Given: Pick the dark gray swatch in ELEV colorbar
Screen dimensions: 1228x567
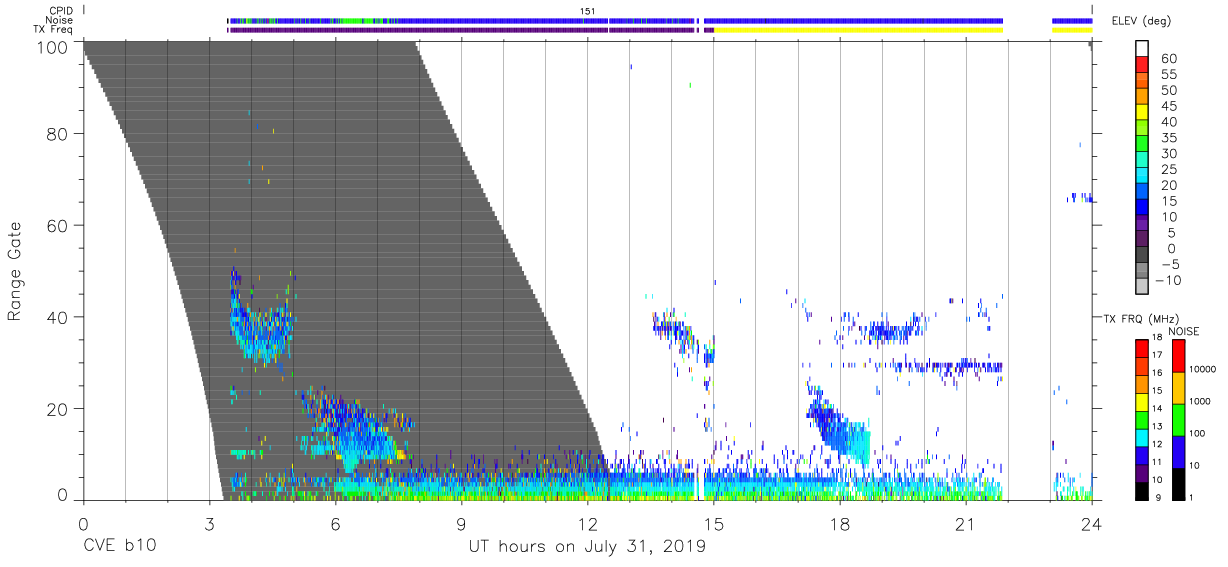Looking at the screenshot, I should click(1143, 256).
